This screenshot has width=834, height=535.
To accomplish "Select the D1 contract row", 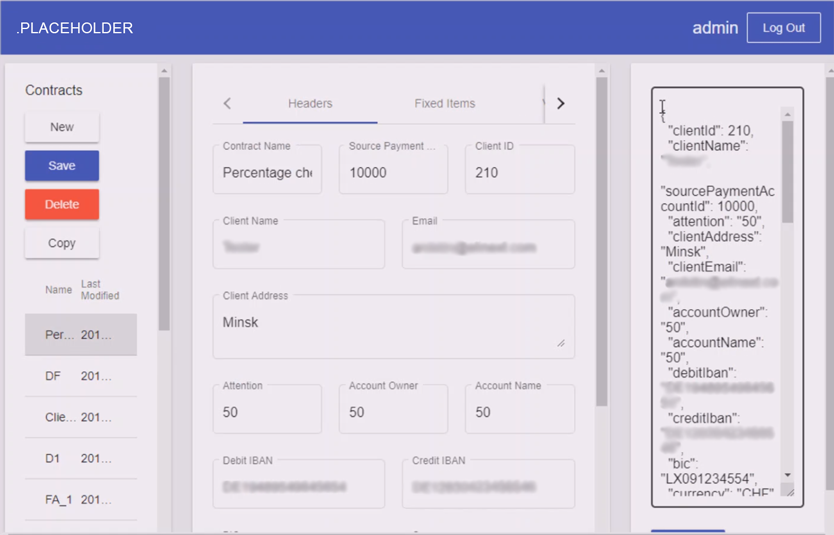I will pos(80,459).
